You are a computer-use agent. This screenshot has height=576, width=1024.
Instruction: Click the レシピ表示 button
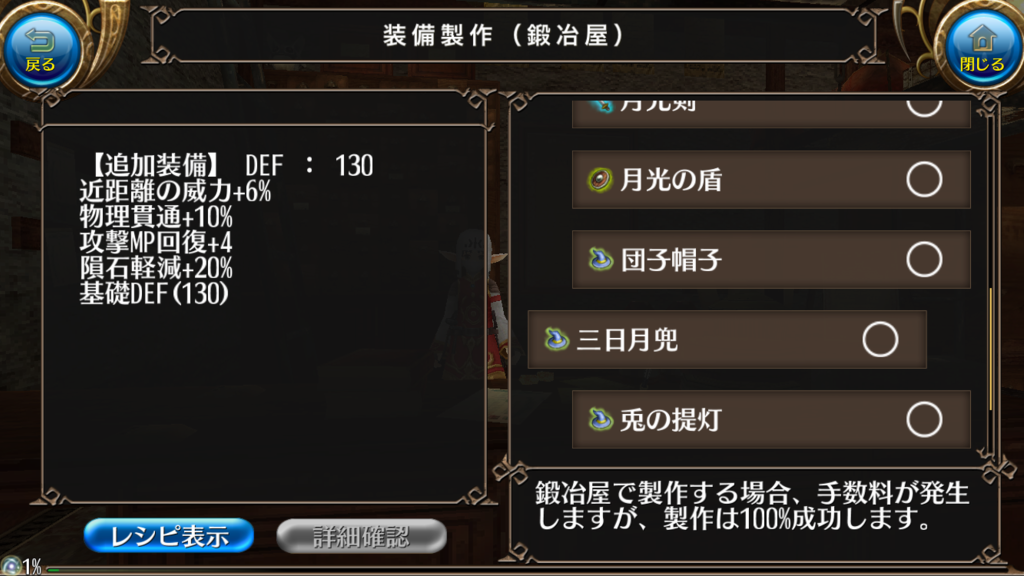(168, 536)
